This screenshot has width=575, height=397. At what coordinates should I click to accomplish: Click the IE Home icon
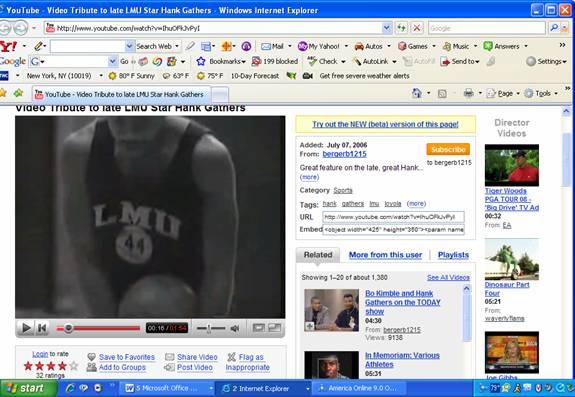click(417, 93)
